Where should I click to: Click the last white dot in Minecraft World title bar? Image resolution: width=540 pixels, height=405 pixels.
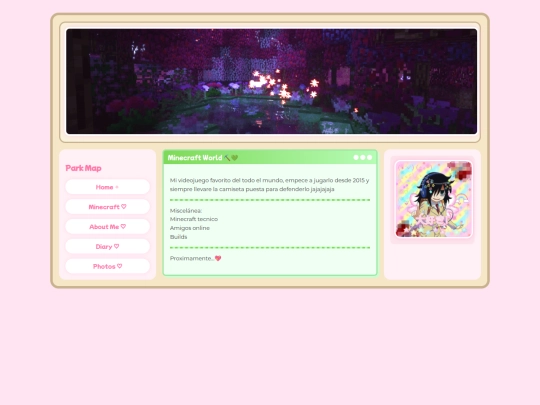click(370, 157)
